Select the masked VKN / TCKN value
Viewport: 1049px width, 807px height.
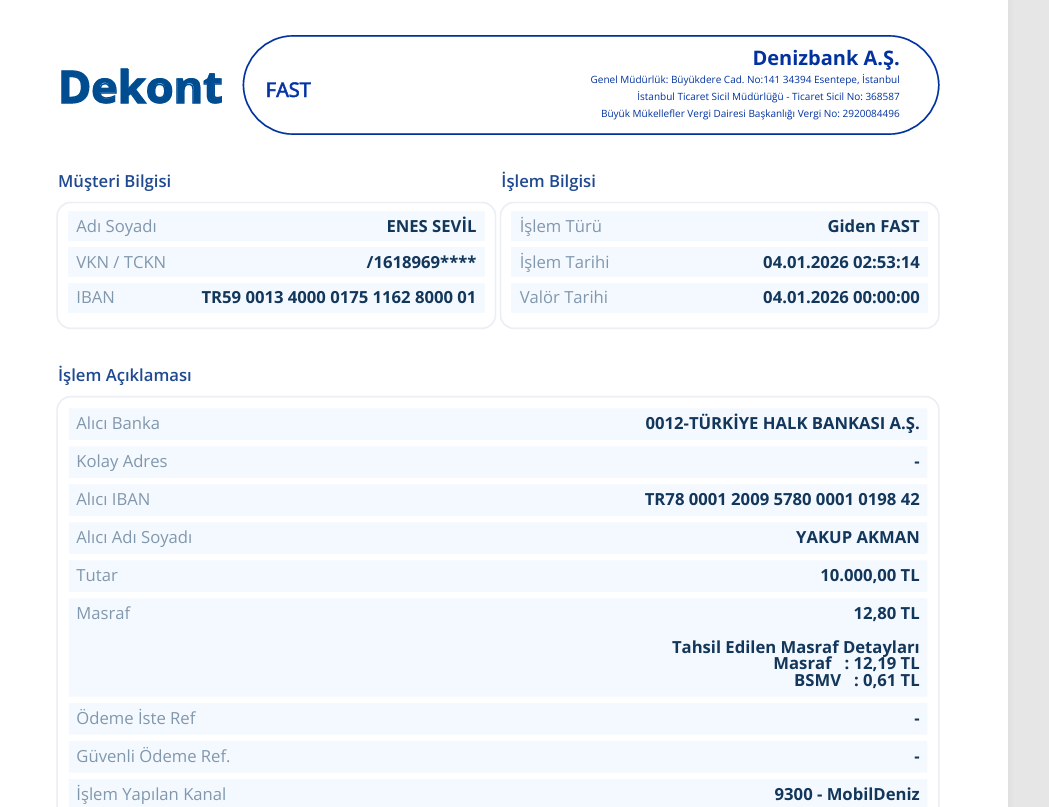click(421, 262)
